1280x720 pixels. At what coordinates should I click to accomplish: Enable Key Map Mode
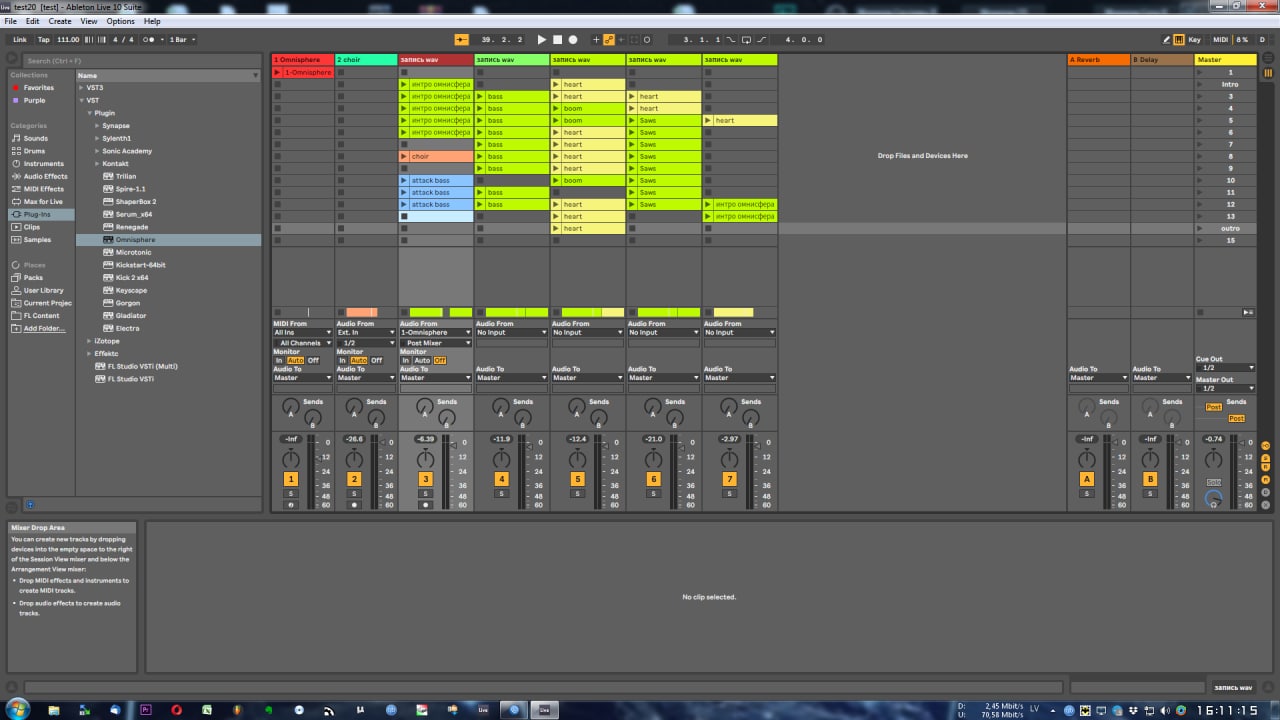click(1195, 39)
